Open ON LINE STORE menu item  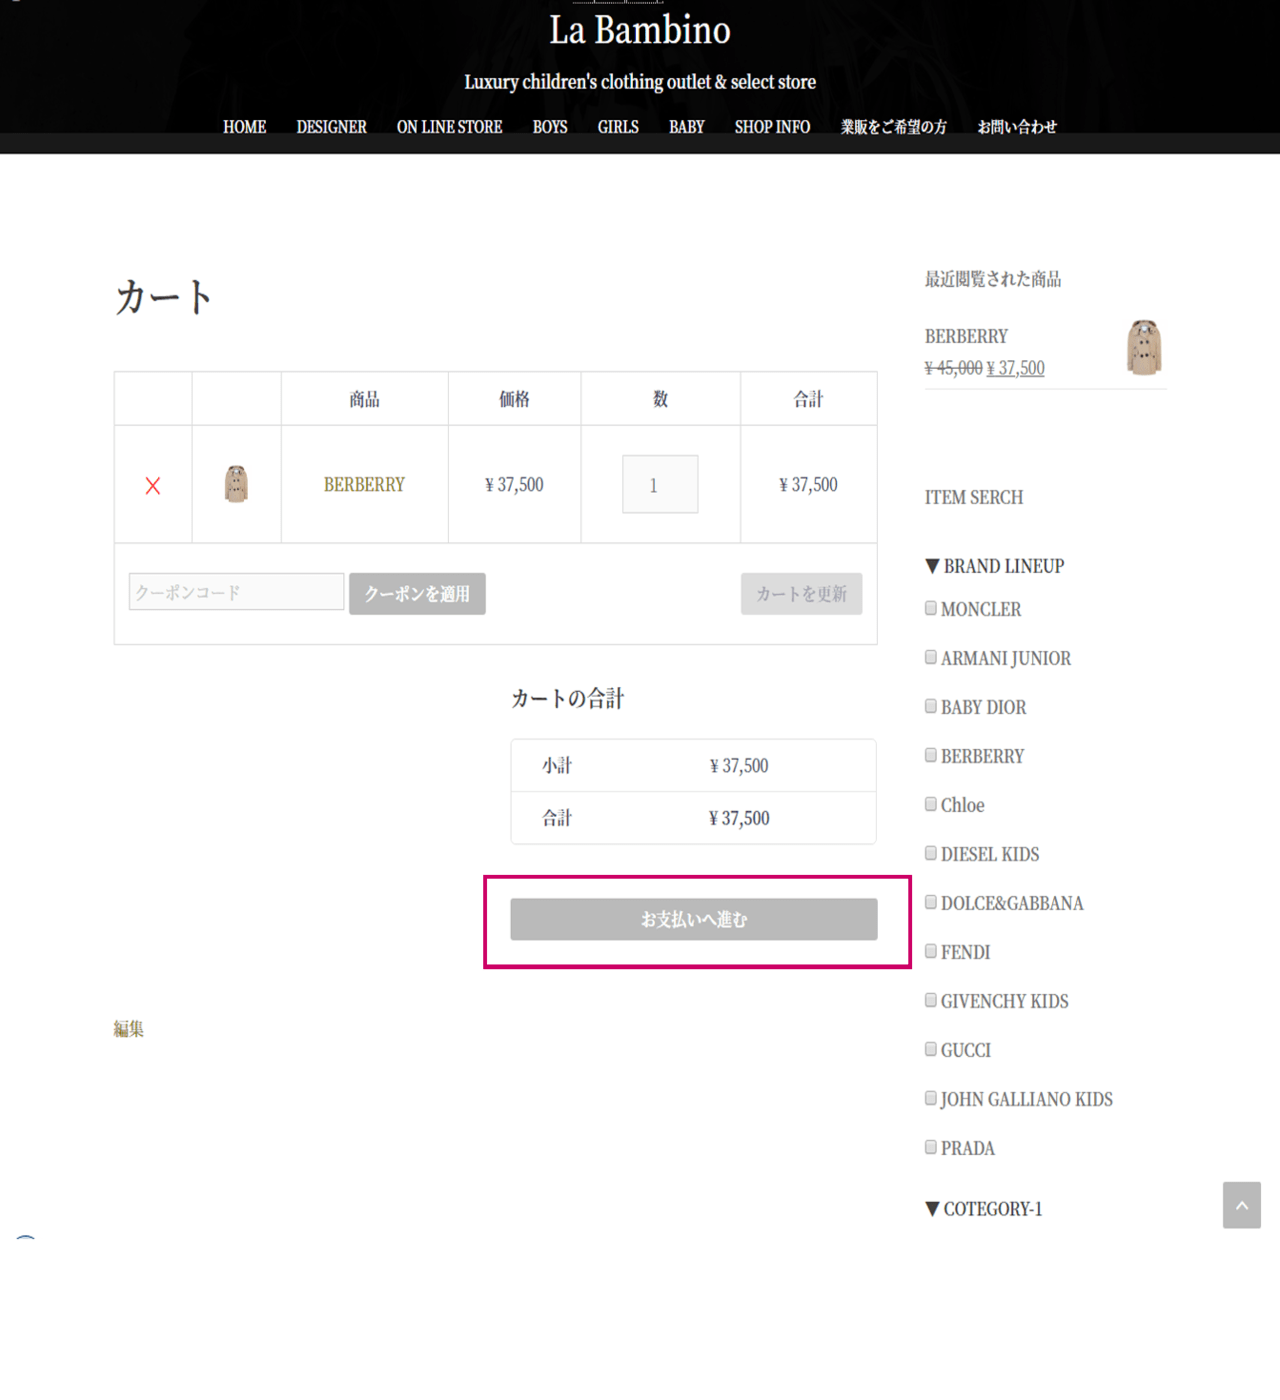(x=449, y=127)
